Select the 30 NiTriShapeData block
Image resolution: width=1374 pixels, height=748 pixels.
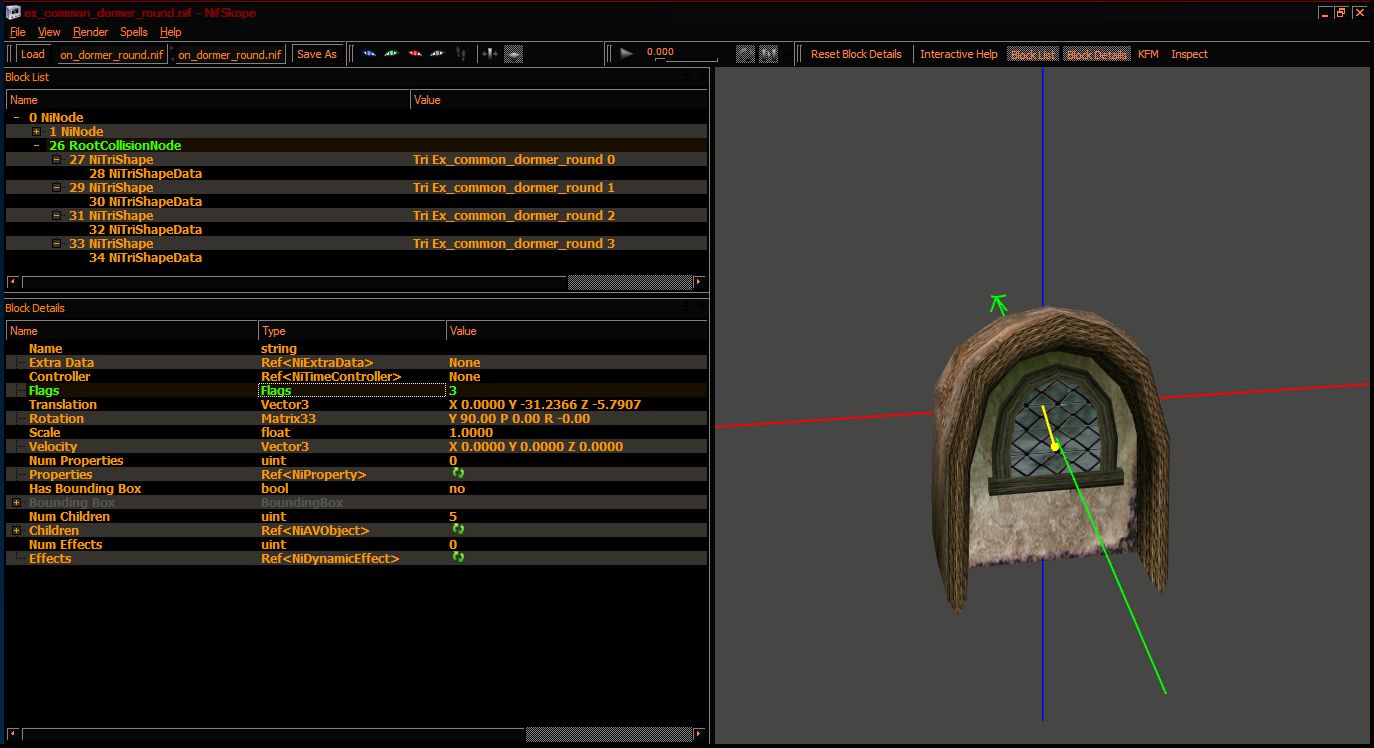pyautogui.click(x=145, y=202)
